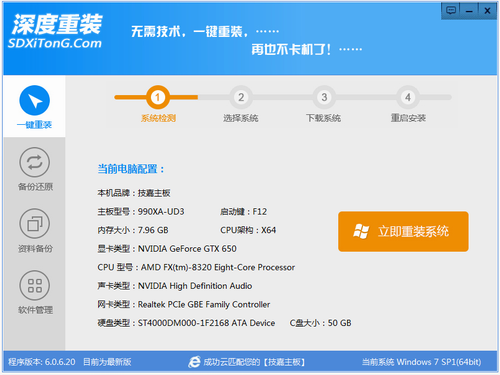Click the 成功云匹配您的【技嘉主板】 status link
The width and height of the screenshot is (500, 375).
pos(254,362)
